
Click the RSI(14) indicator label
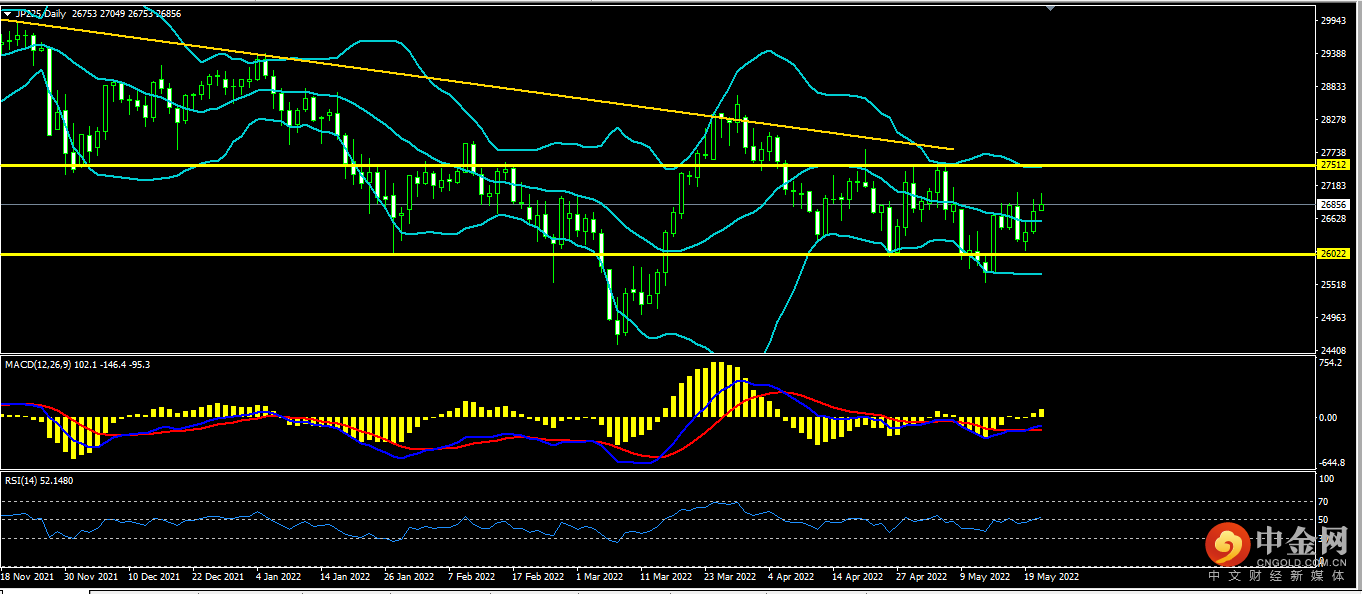pyautogui.click(x=22, y=481)
